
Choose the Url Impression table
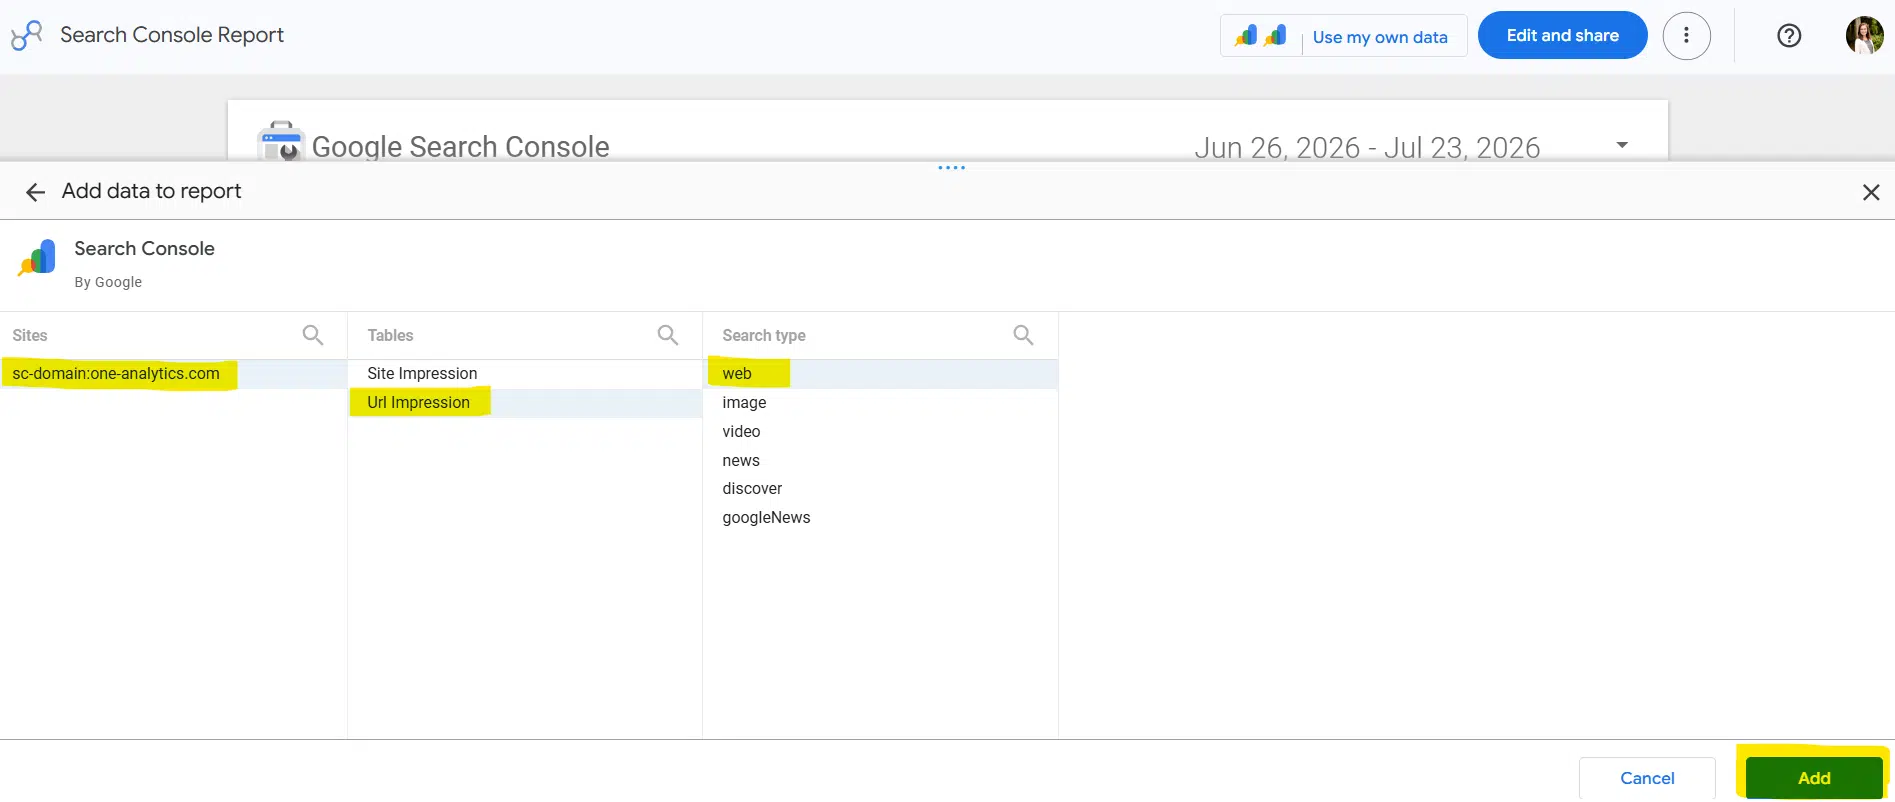pos(525,403)
